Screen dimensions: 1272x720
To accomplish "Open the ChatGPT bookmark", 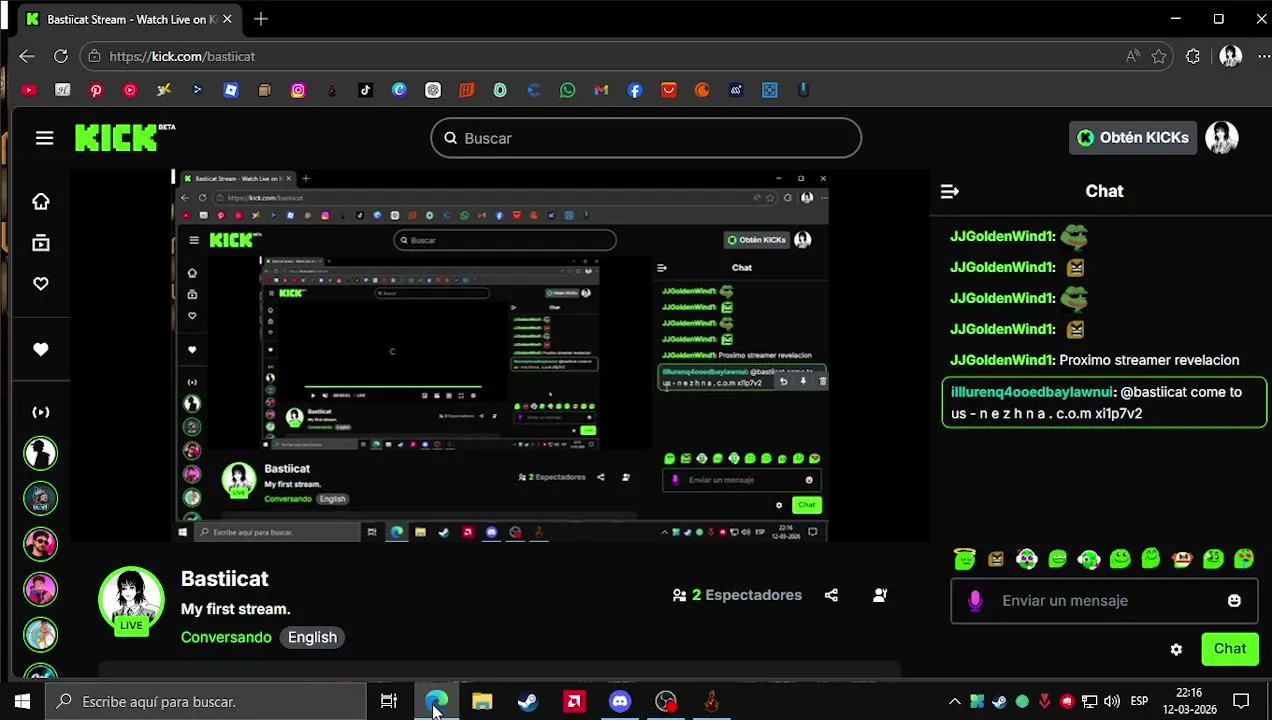I will 433,90.
